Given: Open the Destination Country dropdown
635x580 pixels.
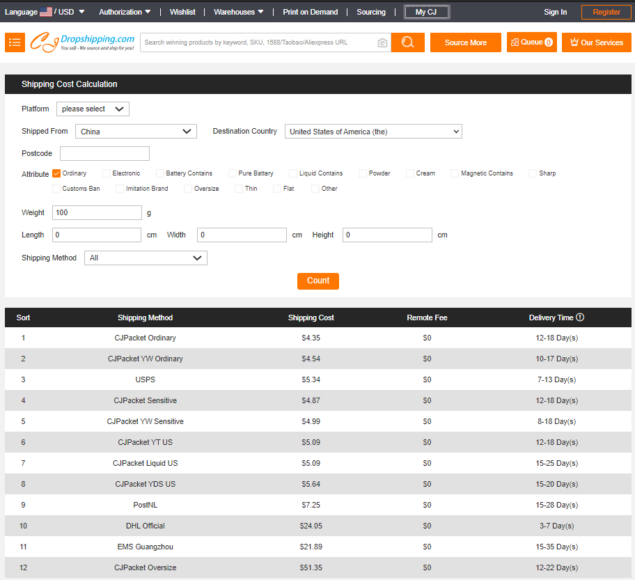Looking at the screenshot, I should (x=373, y=131).
